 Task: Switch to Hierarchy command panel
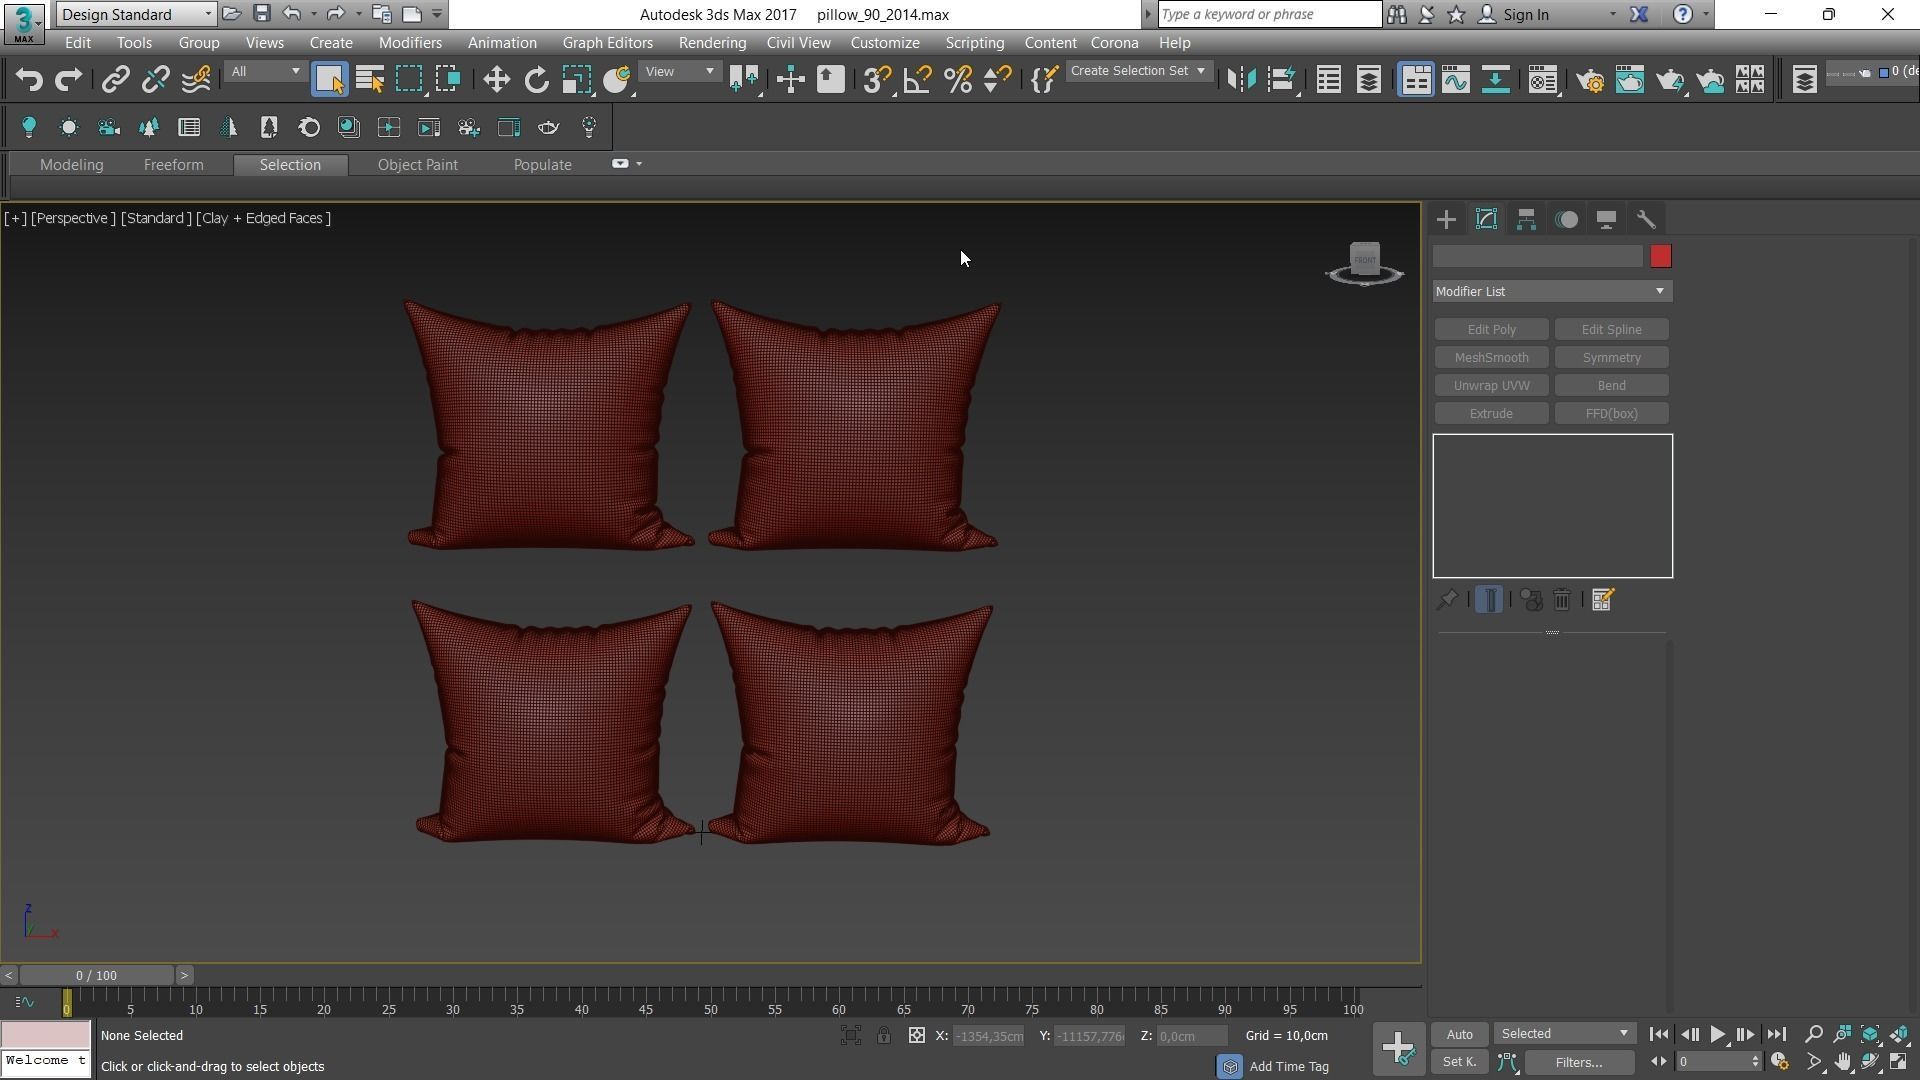[x=1526, y=219]
